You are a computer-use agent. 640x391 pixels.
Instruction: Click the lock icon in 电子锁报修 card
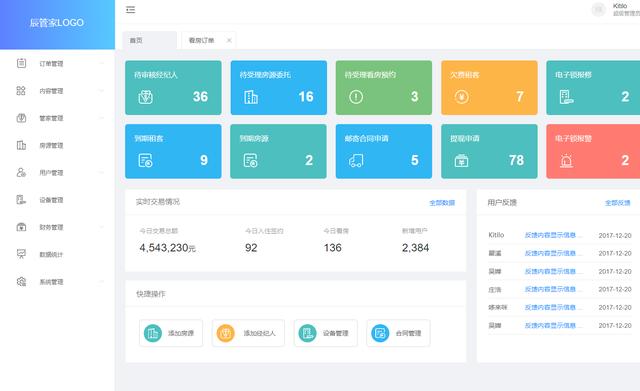566,97
